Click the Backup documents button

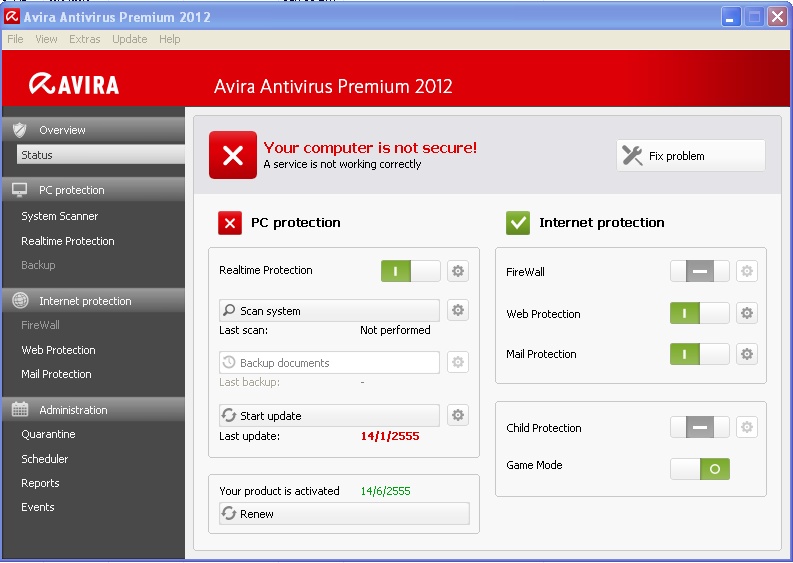coord(329,362)
